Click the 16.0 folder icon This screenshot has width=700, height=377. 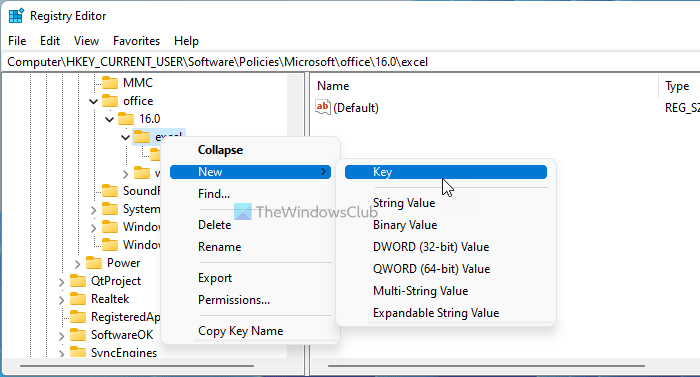[126, 119]
